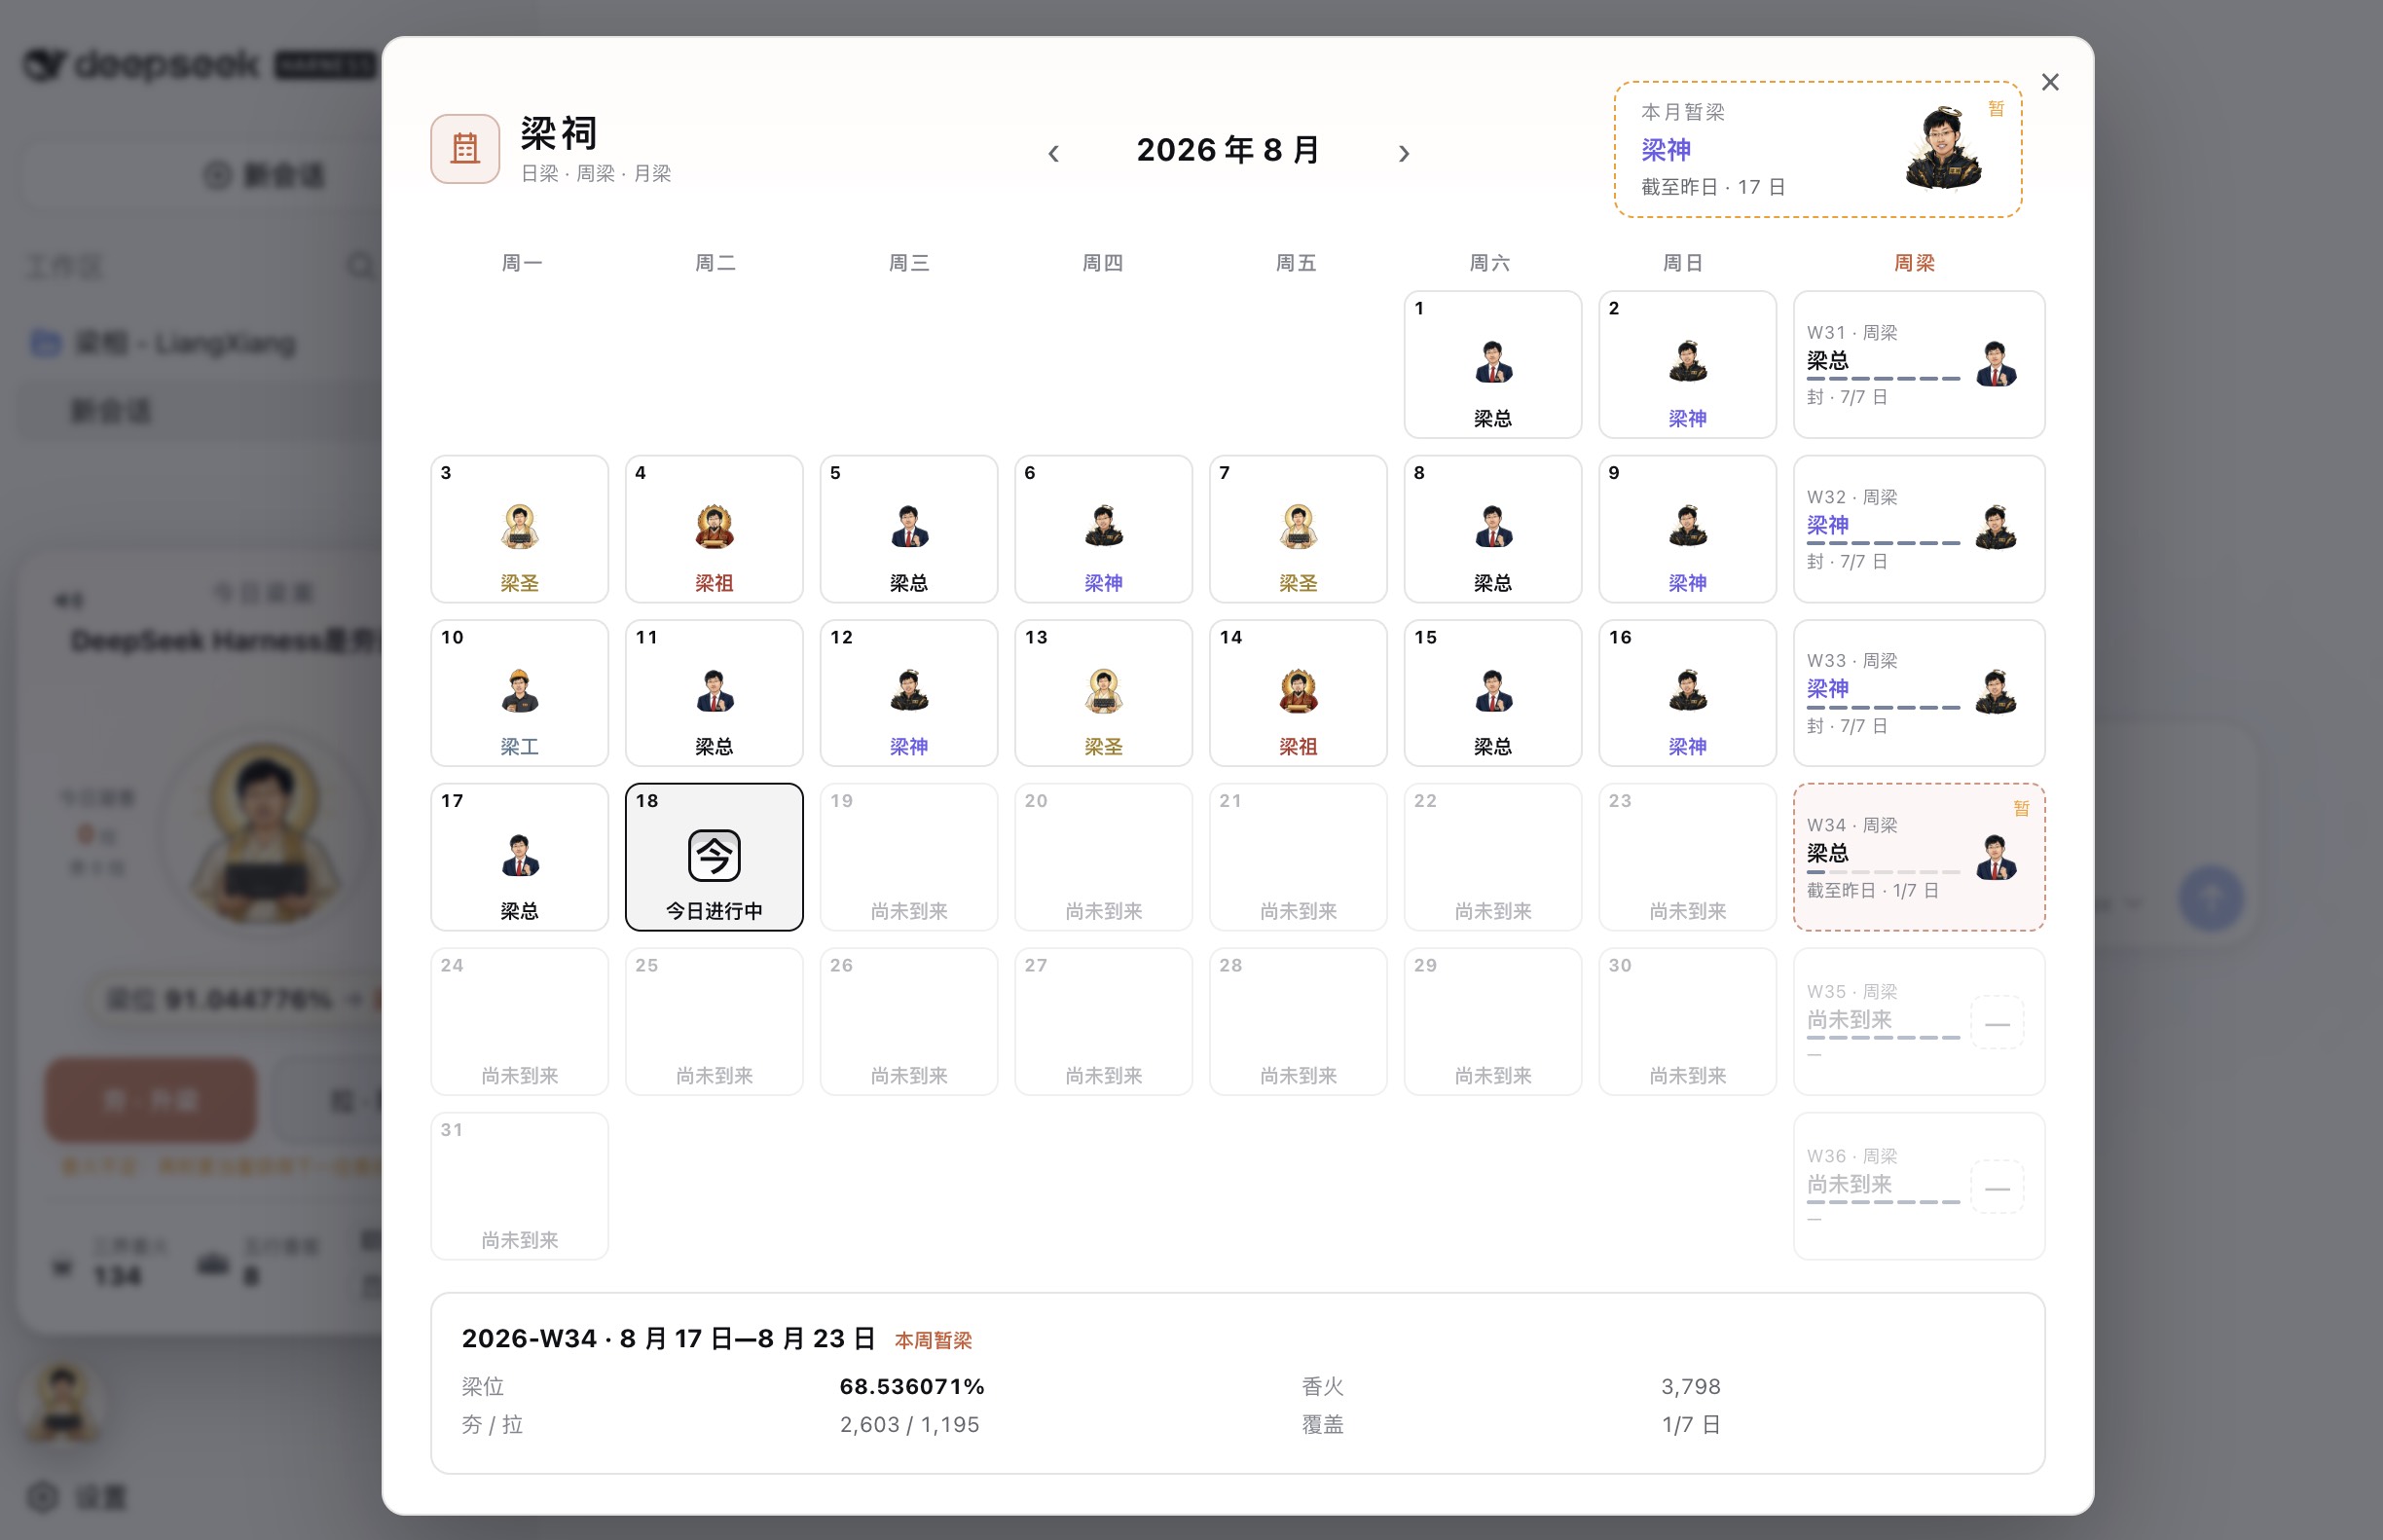The height and width of the screenshot is (1540, 2383).
Task: Select August 17 梁总 day cell
Action: tap(520, 857)
